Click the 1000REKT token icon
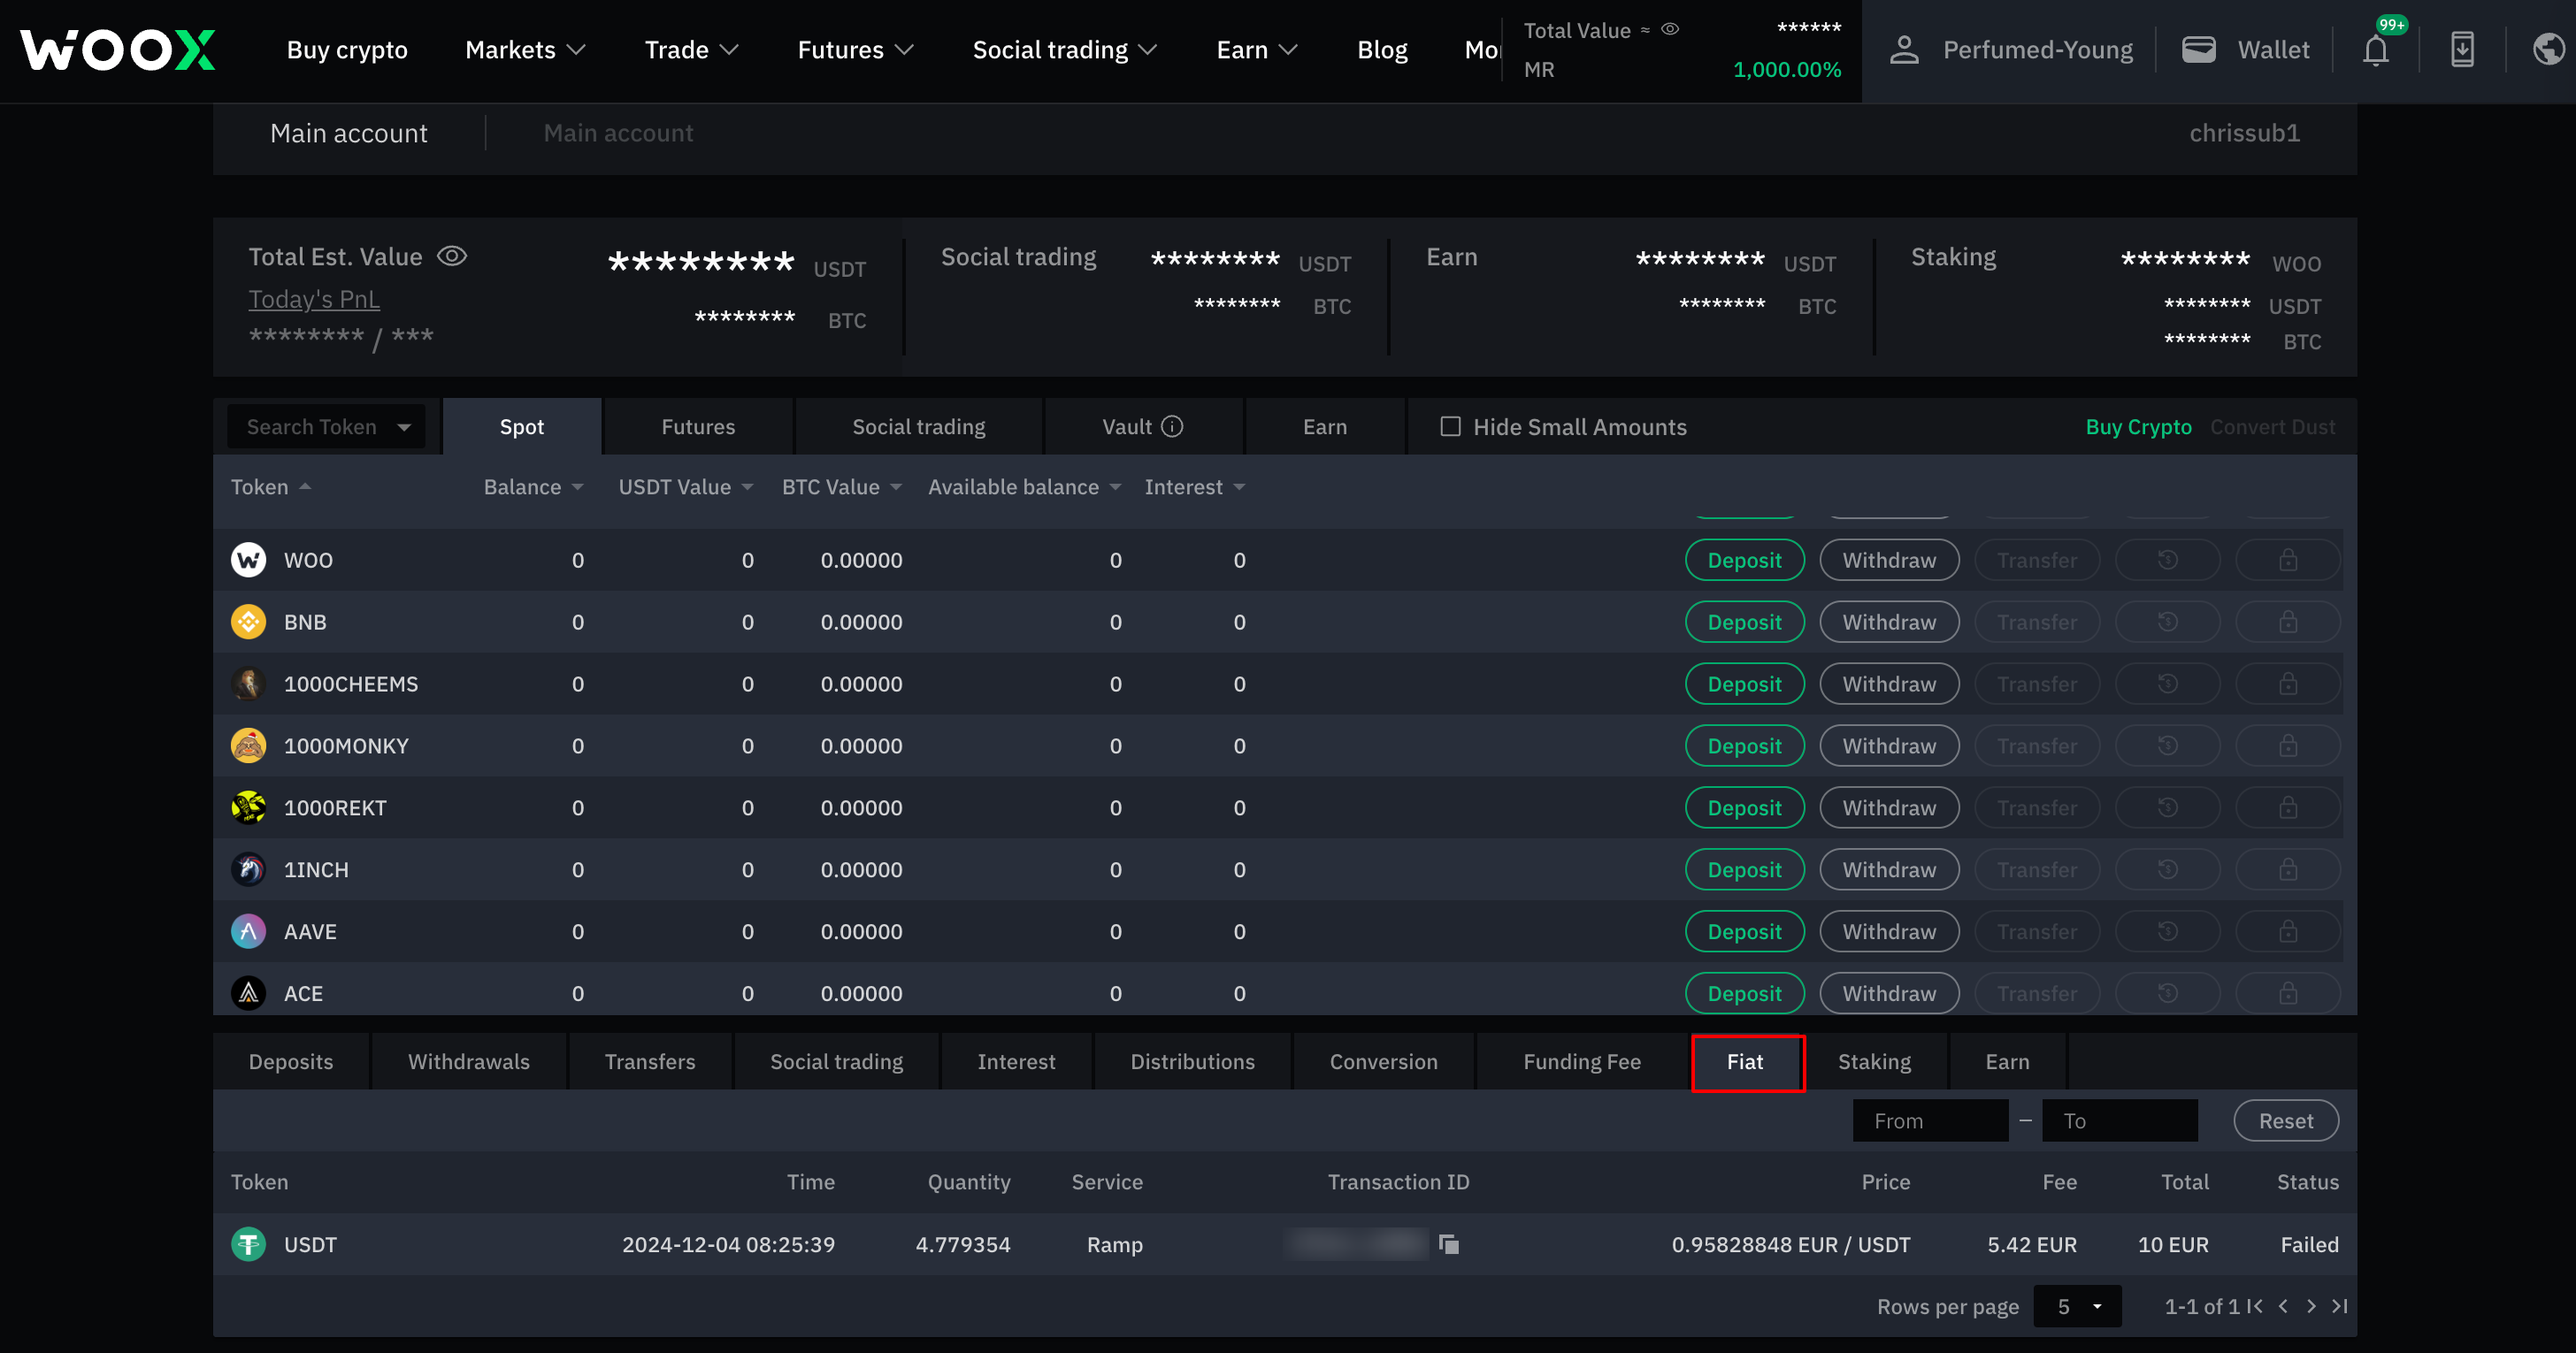This screenshot has width=2576, height=1353. coord(248,808)
